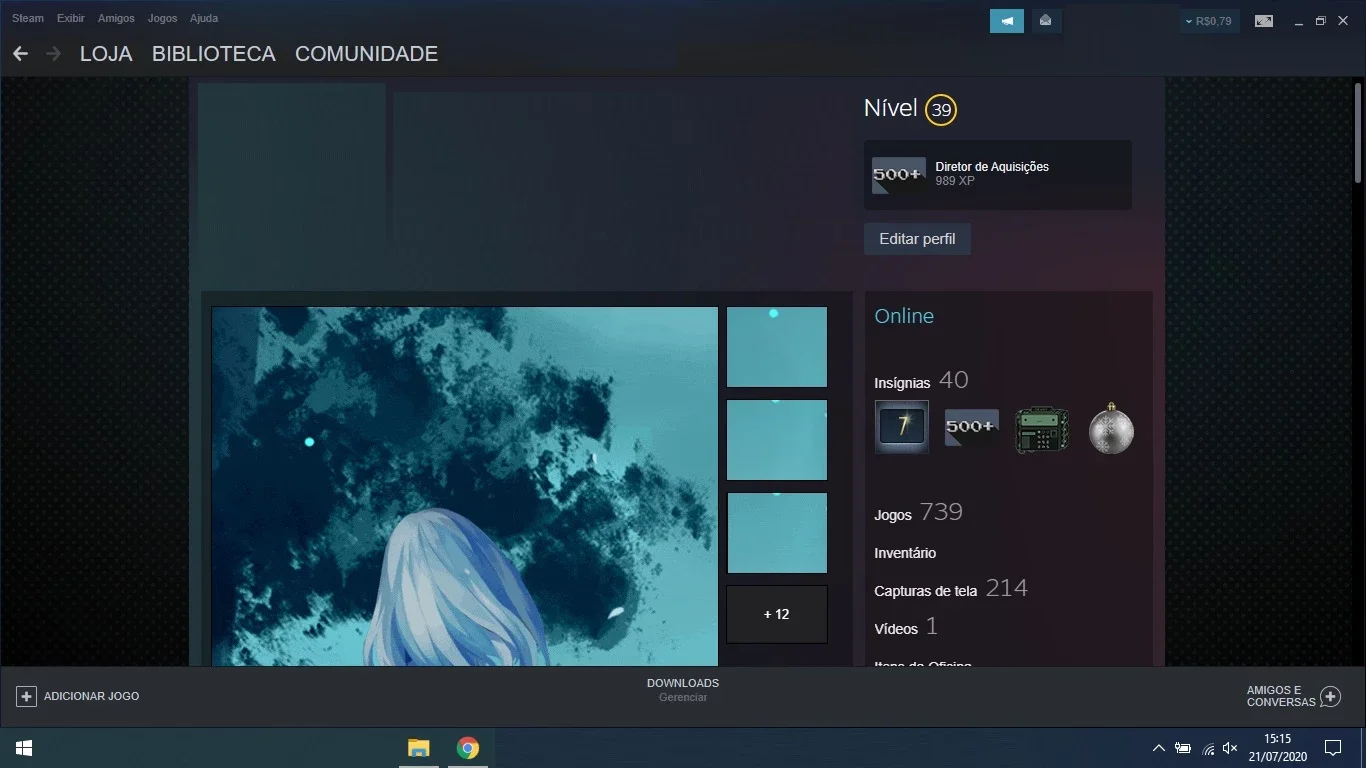Screen dimensions: 1366x768
Task: Open the battery status tray icon
Action: (x=1183, y=748)
